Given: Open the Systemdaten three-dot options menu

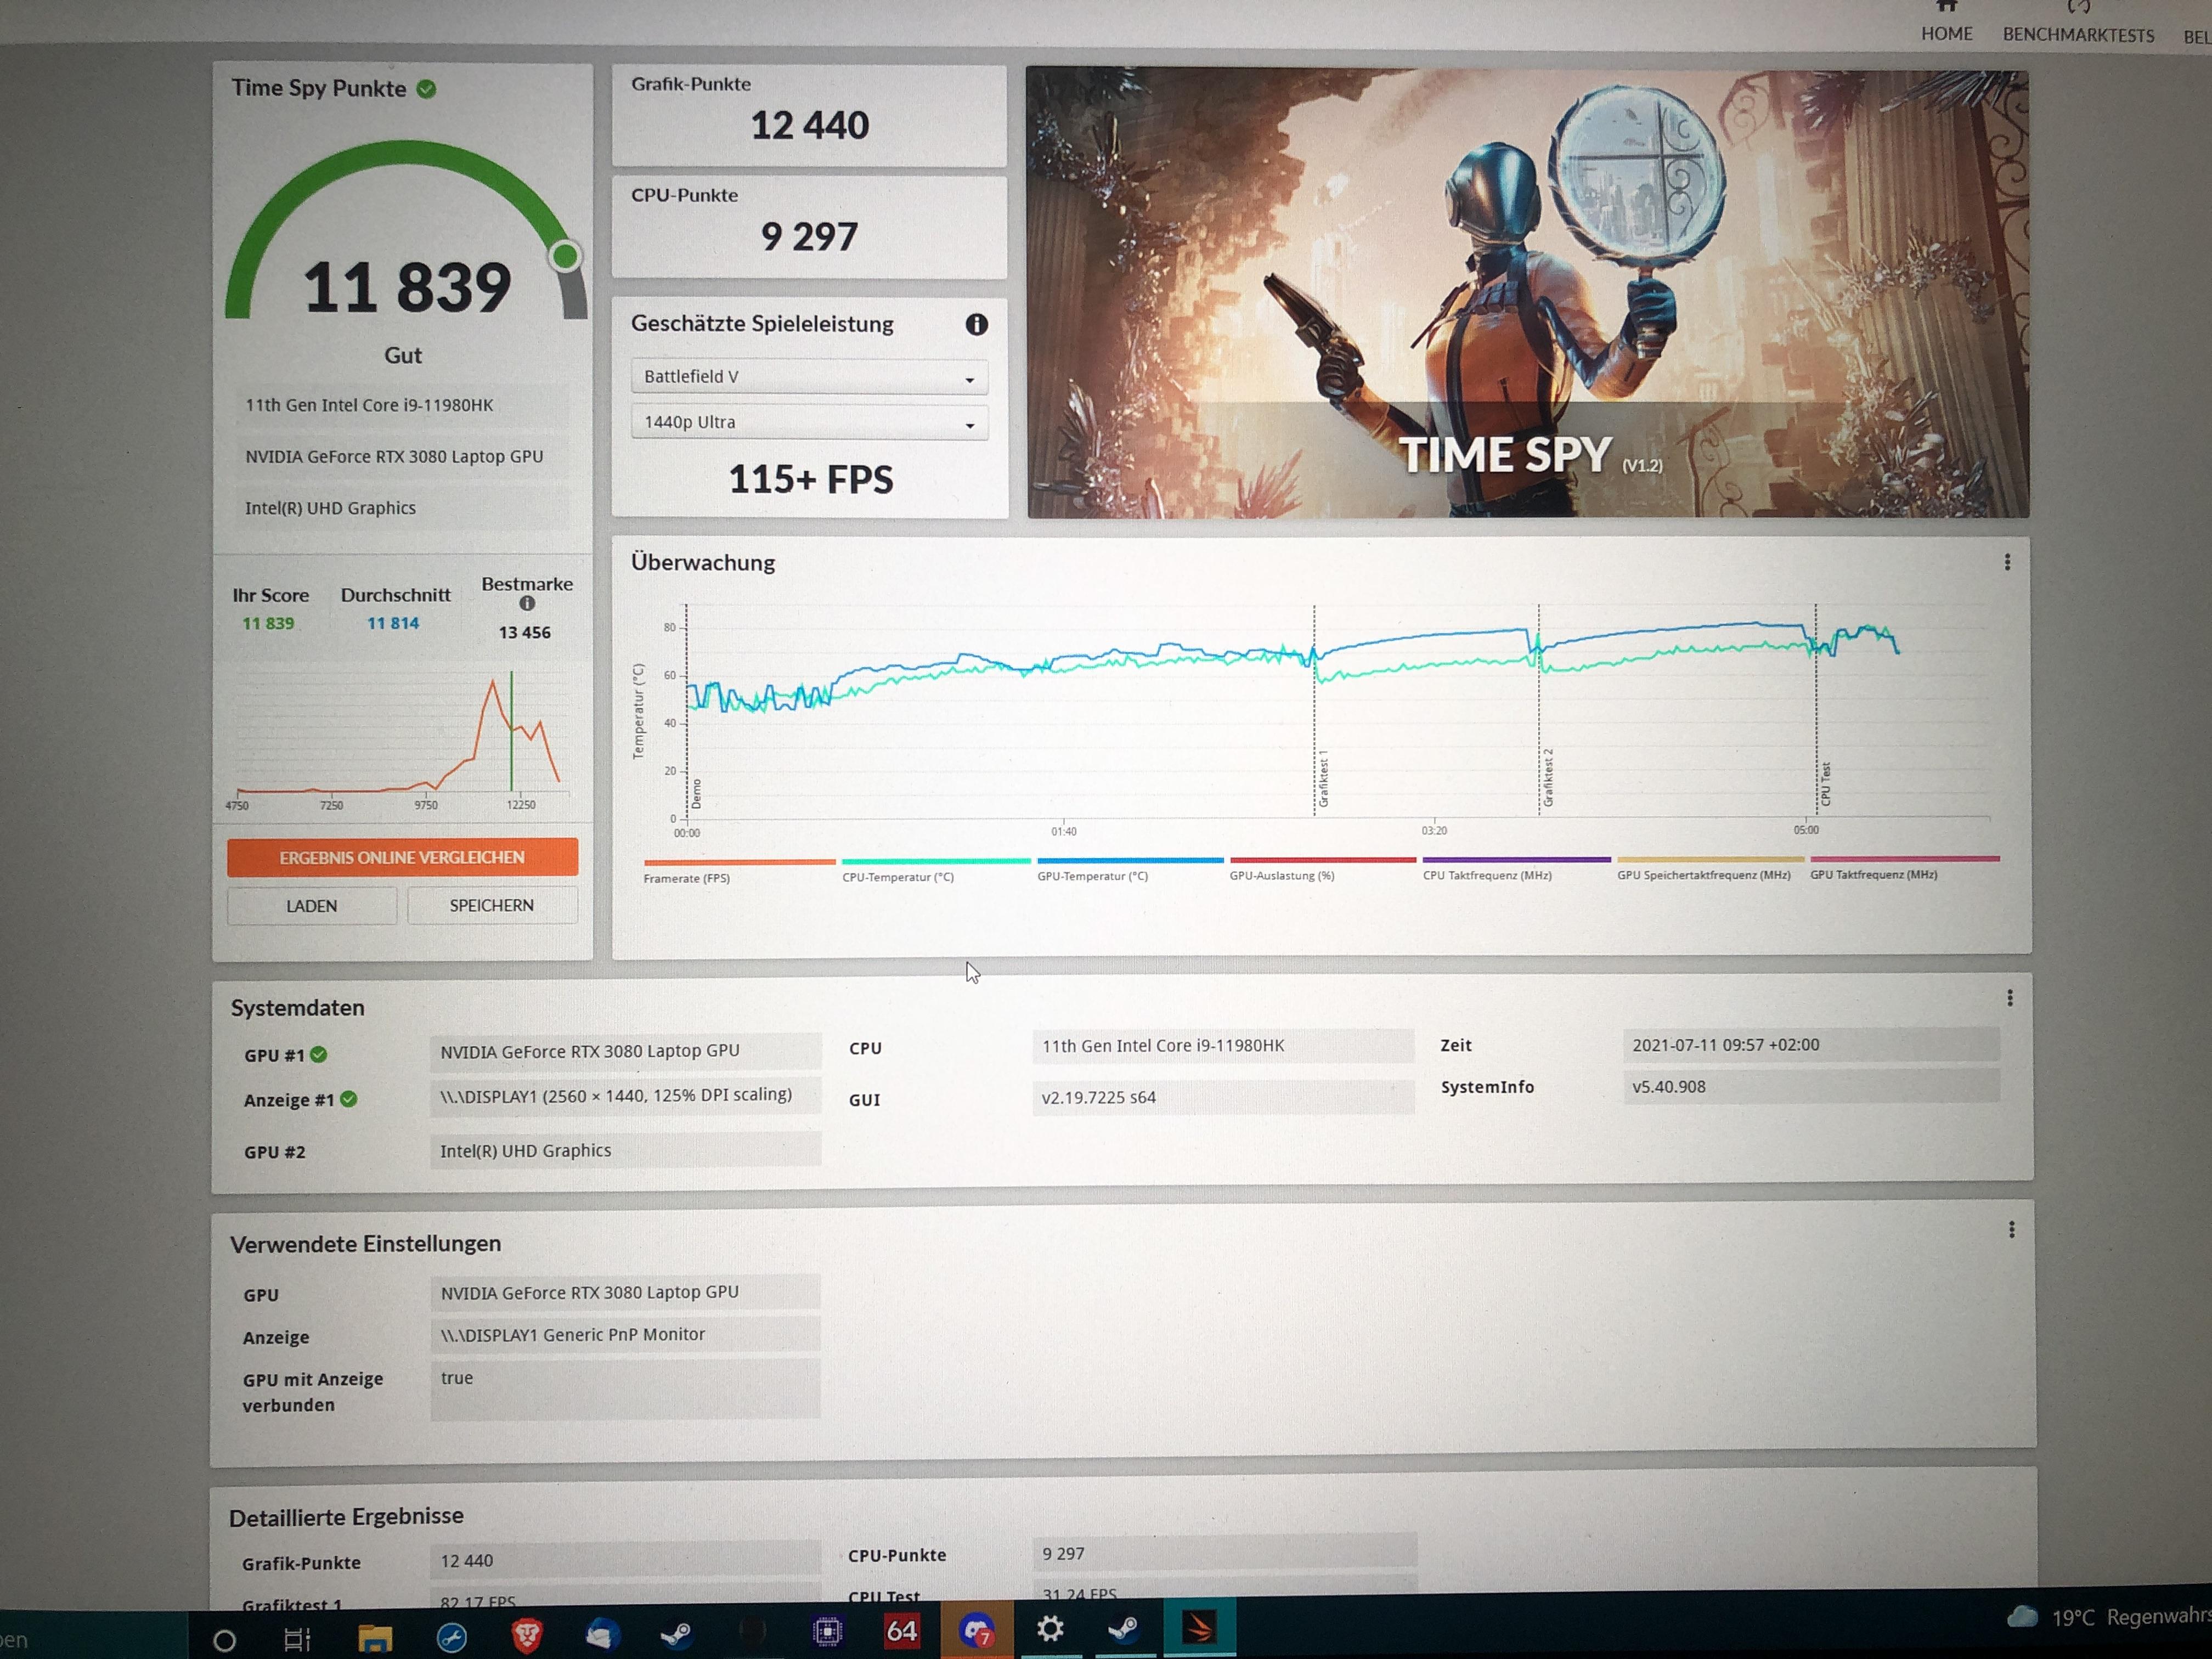Looking at the screenshot, I should click(2009, 998).
